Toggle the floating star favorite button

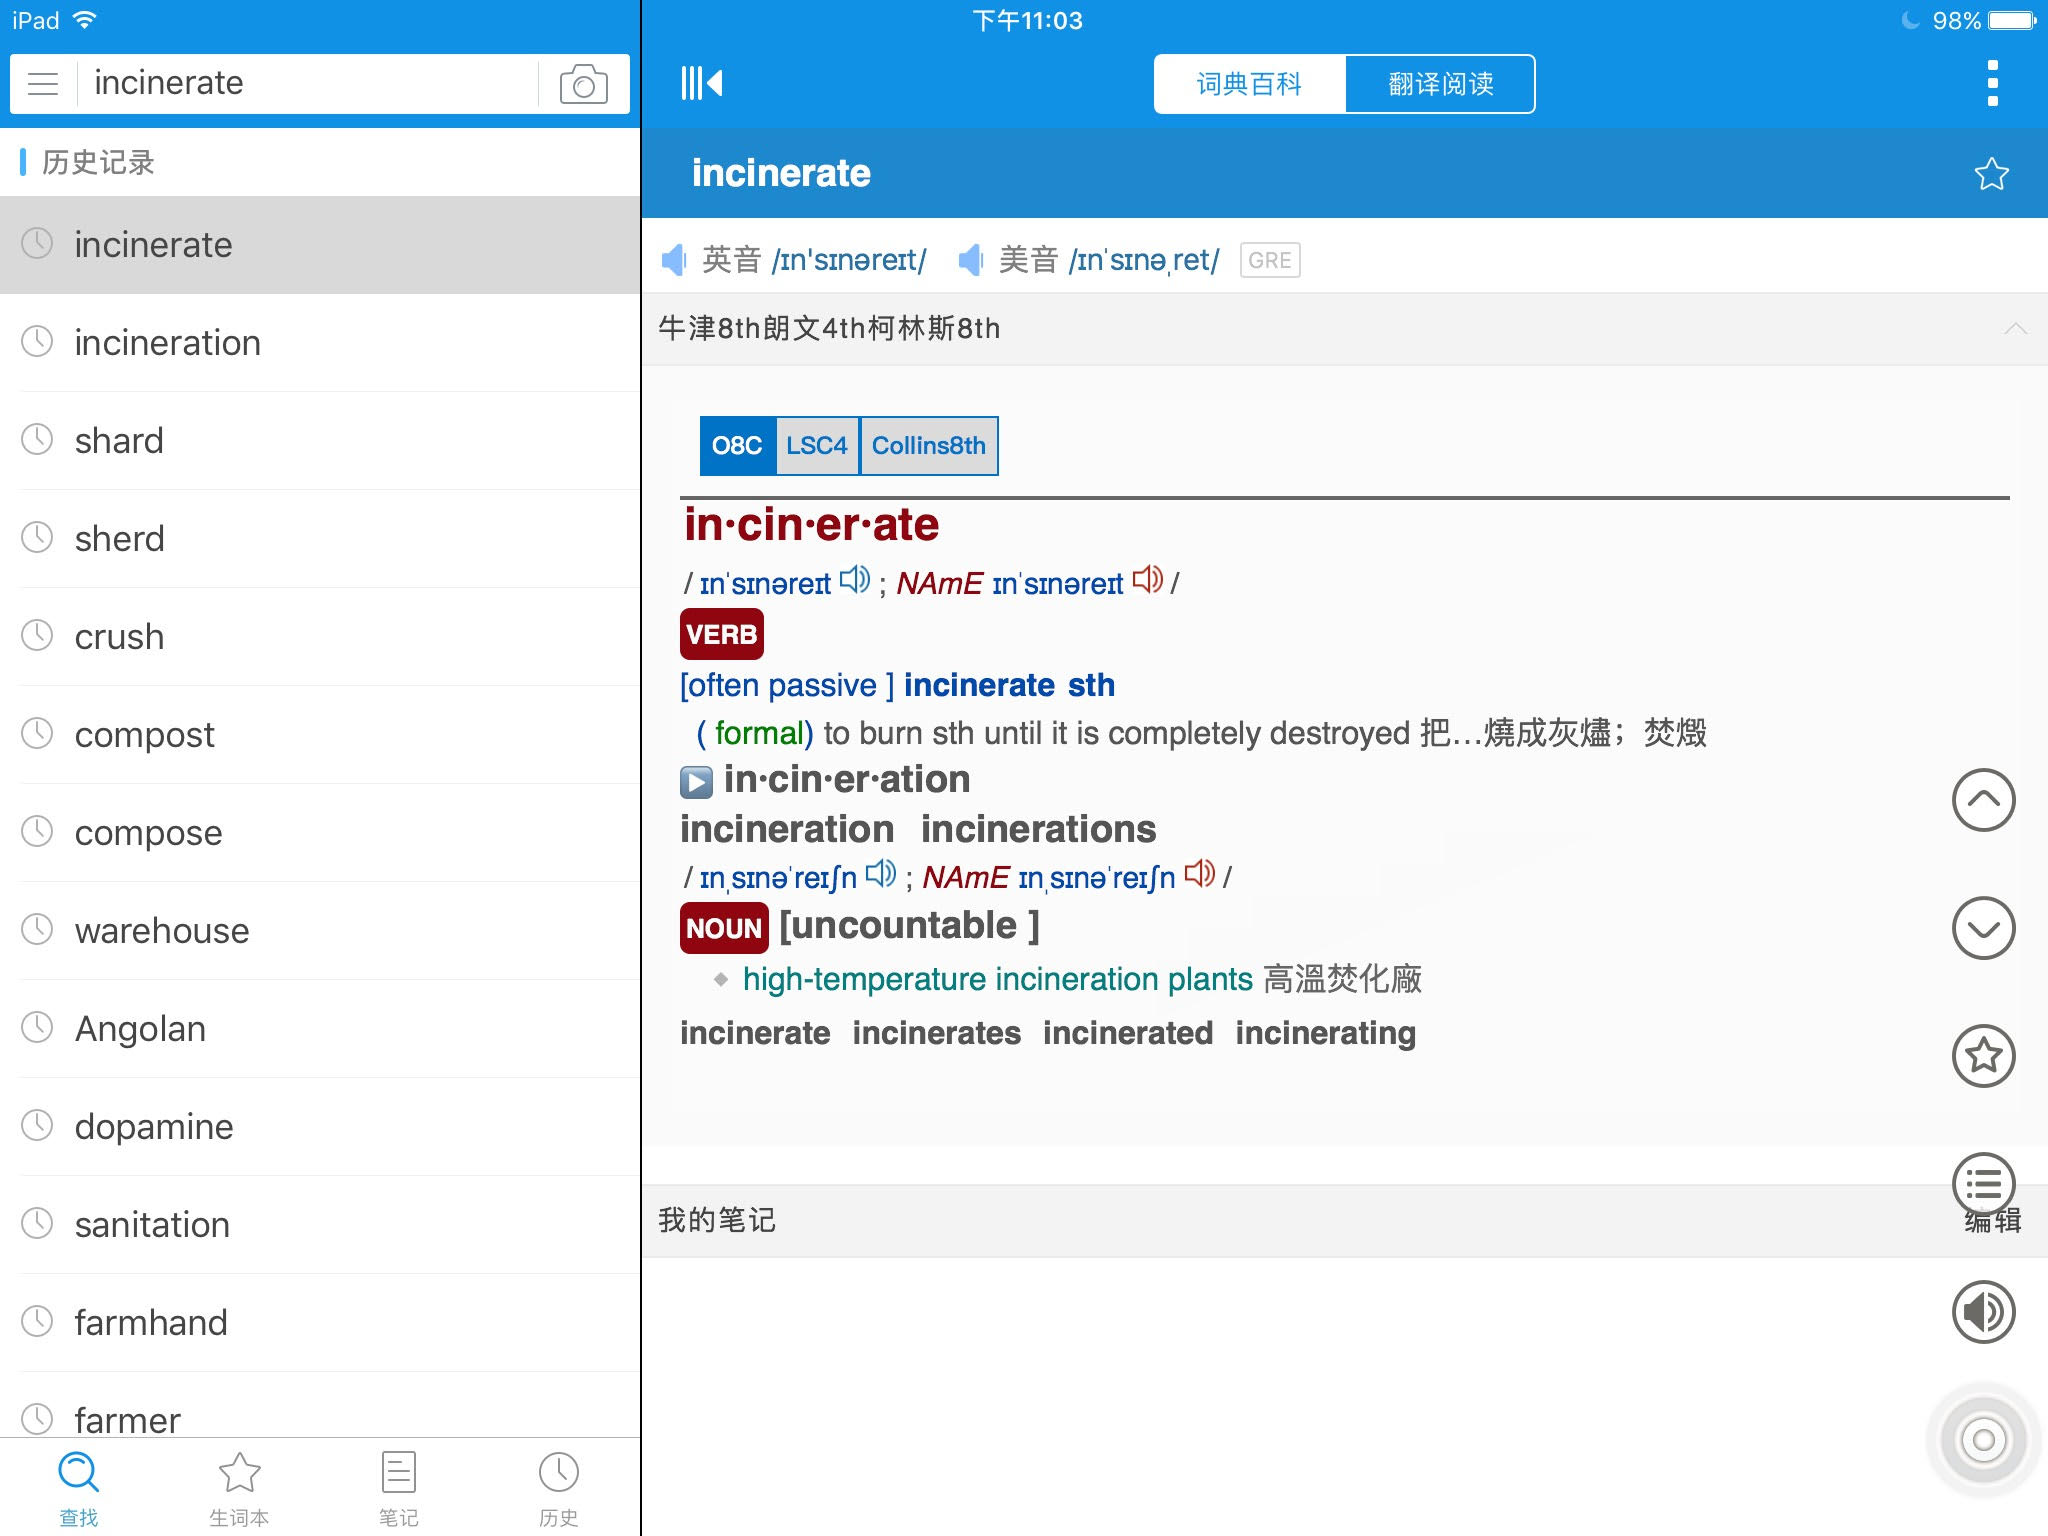[x=1982, y=1055]
